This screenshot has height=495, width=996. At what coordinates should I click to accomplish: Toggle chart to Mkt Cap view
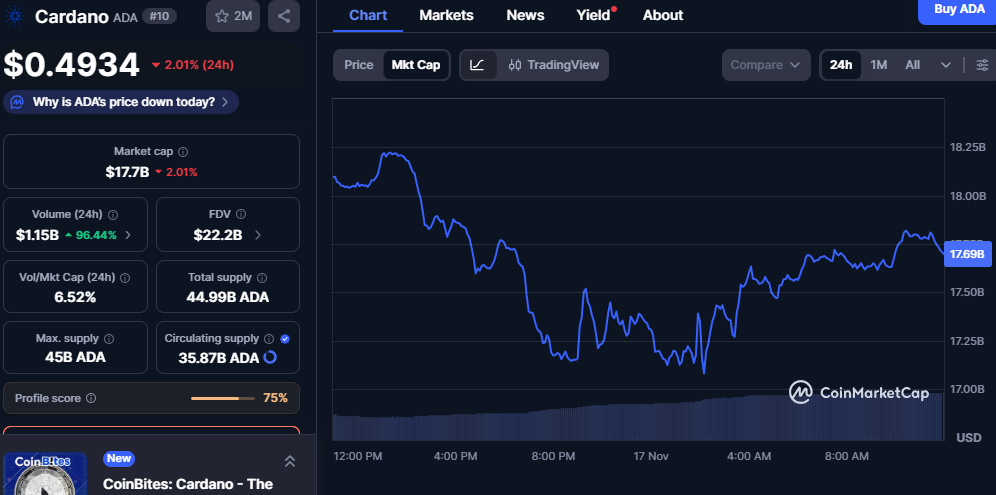415,65
